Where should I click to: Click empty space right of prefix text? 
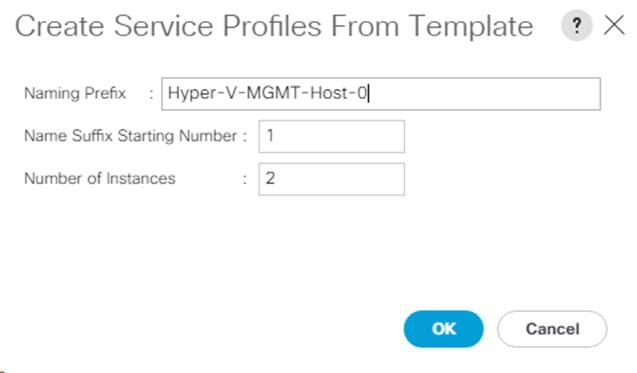pyautogui.click(x=483, y=93)
